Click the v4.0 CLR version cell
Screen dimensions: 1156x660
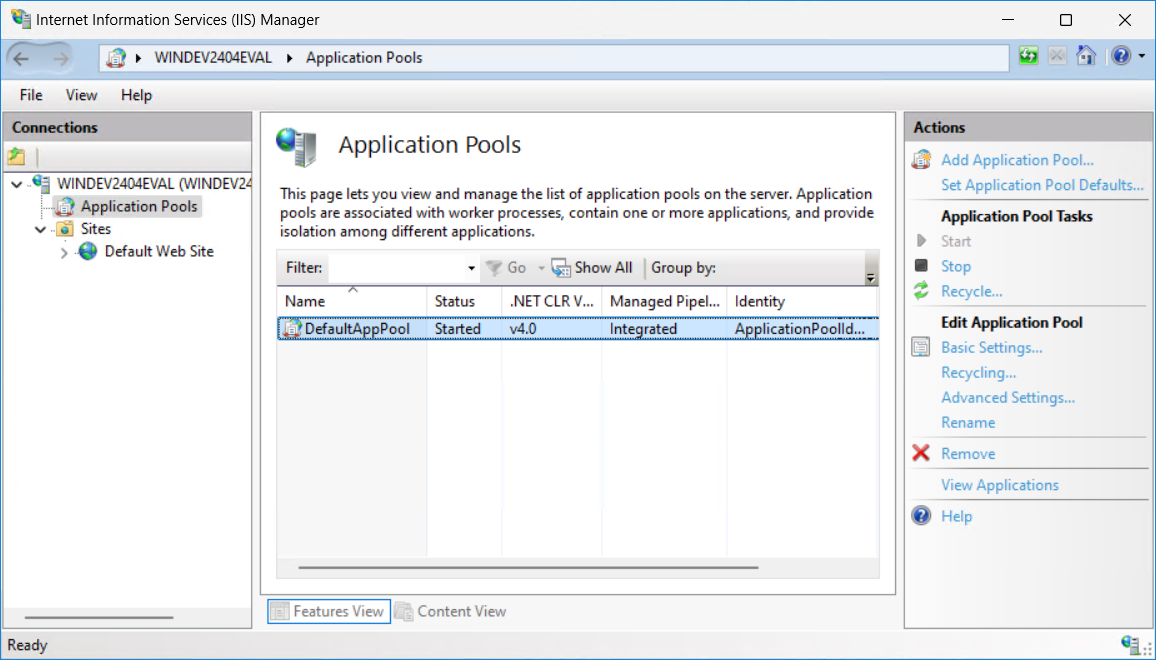tap(523, 329)
